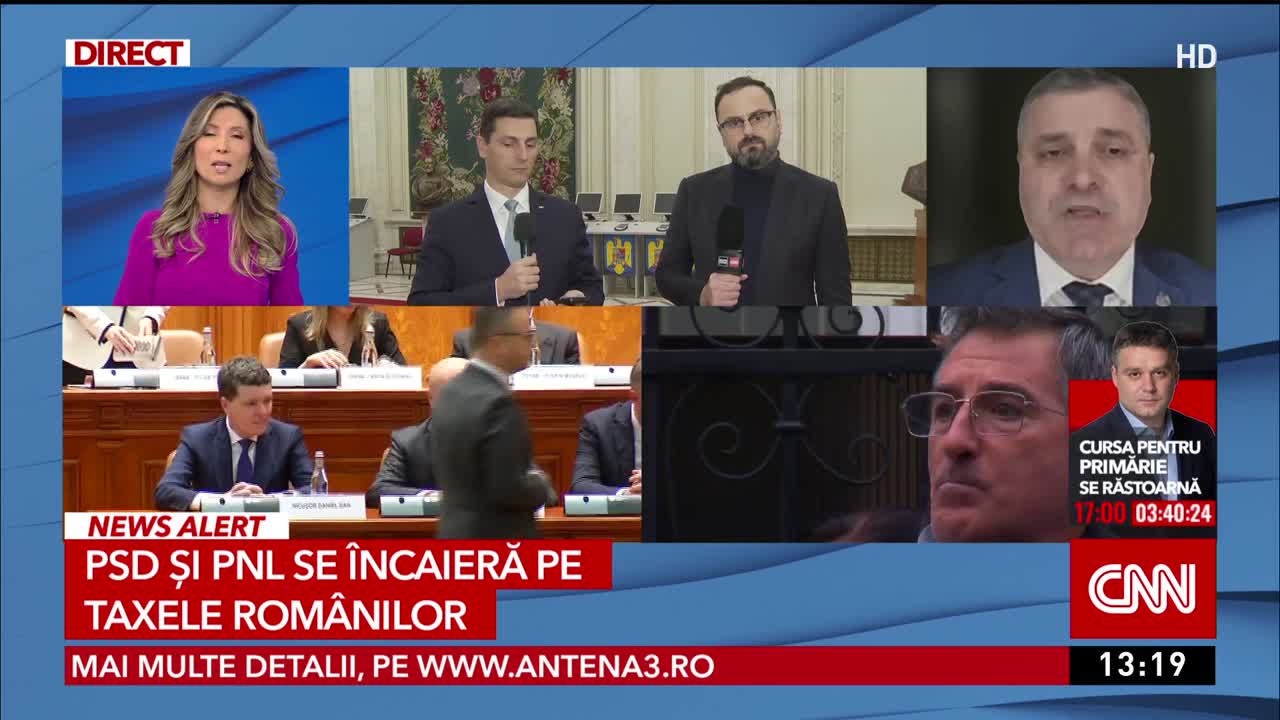The height and width of the screenshot is (720, 1280).
Task: Click the coat of arms on the voting booth
Action: point(618,255)
